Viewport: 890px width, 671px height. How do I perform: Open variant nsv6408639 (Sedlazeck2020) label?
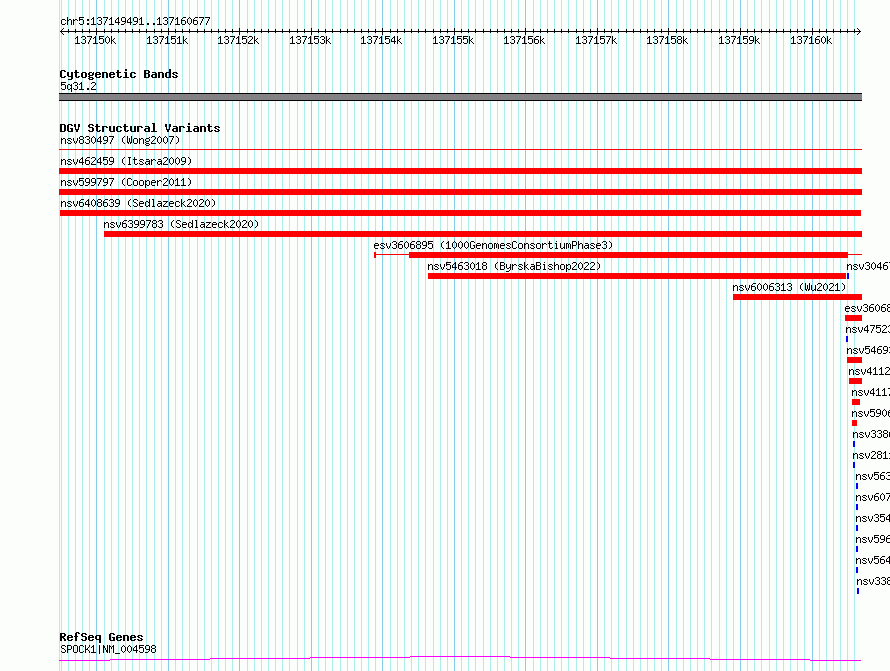[138, 203]
